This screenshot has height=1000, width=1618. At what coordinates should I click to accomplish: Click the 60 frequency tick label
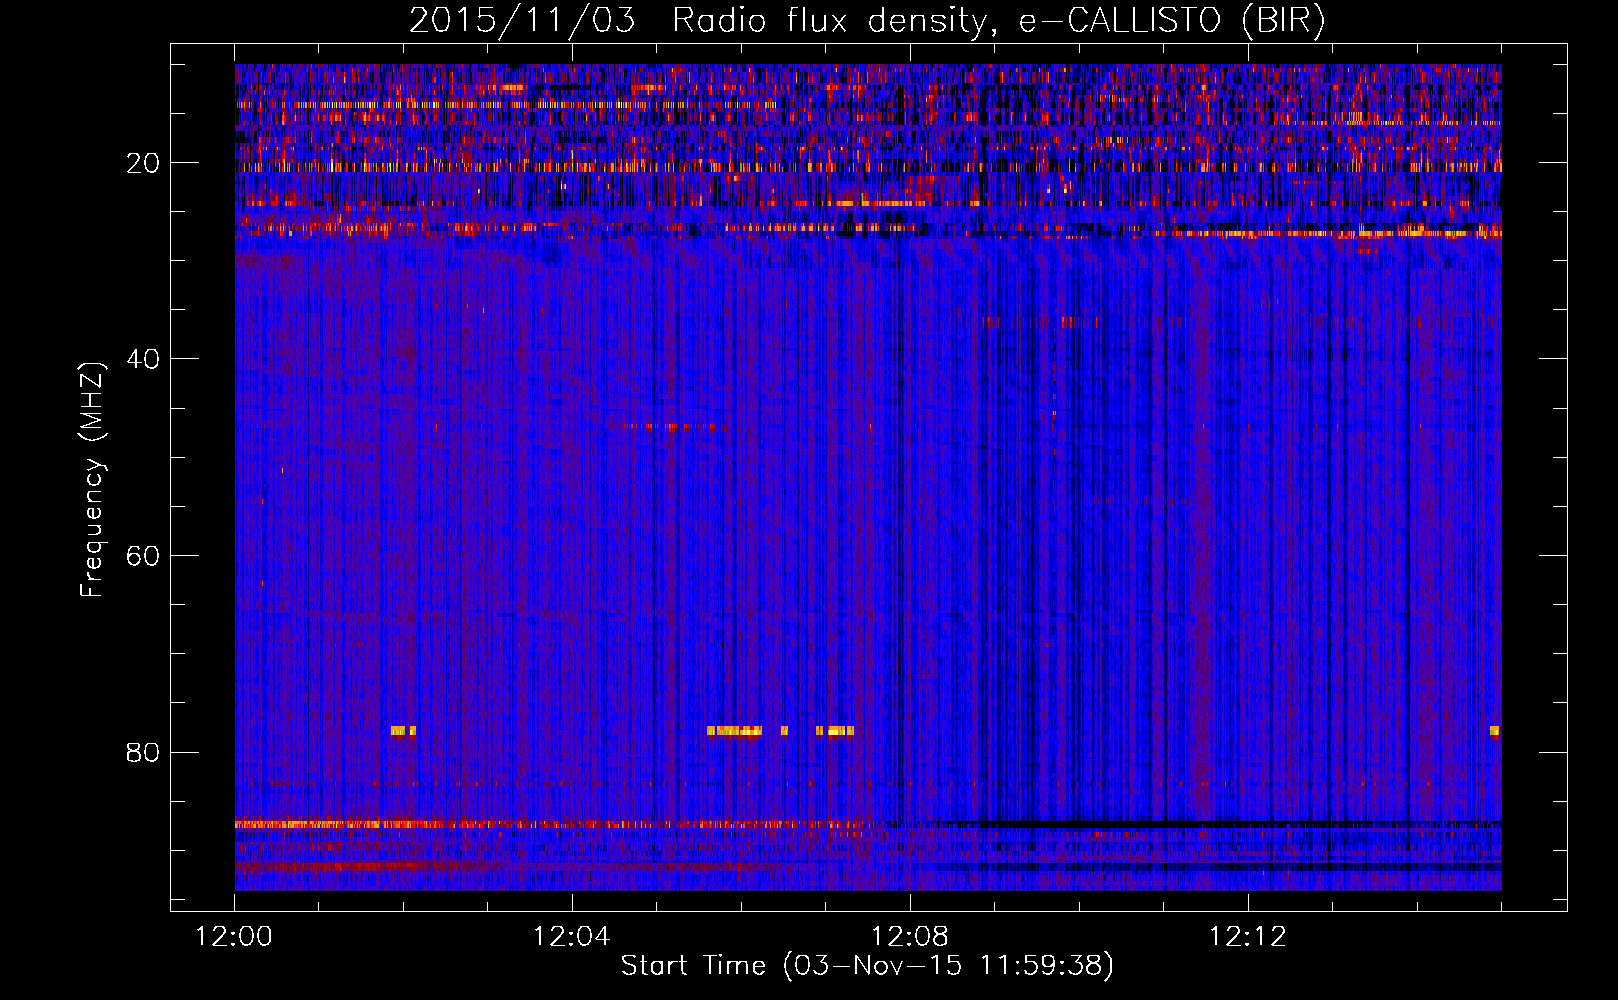[143, 555]
